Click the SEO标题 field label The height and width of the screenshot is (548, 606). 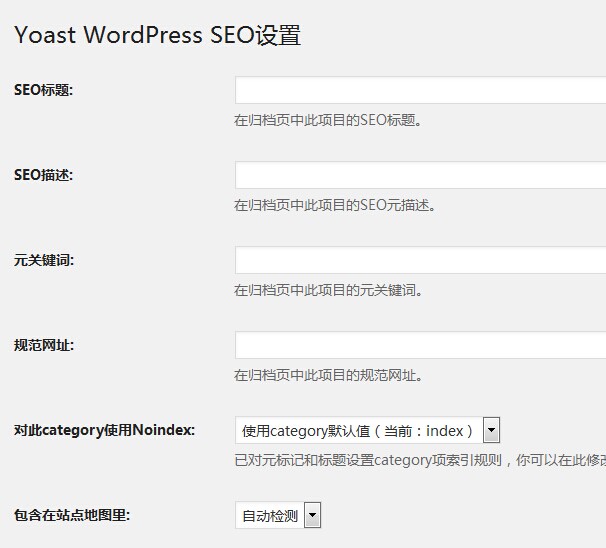click(x=43, y=90)
